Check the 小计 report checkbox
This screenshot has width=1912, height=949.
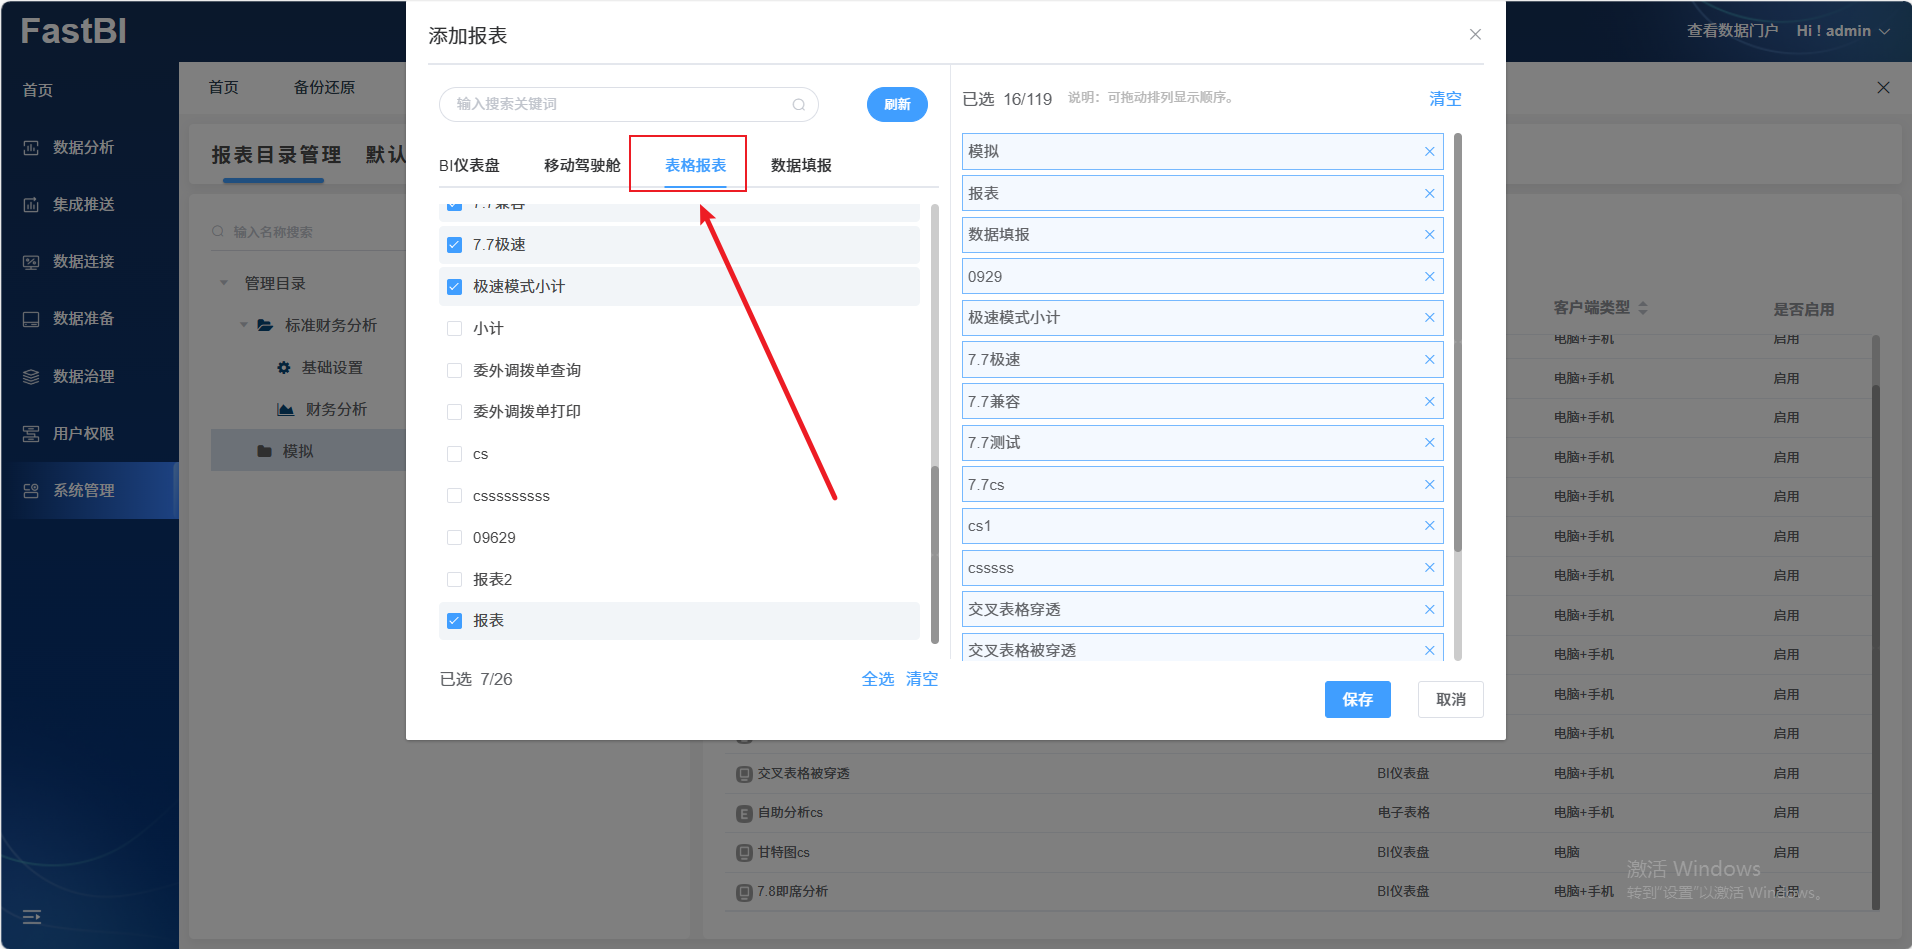click(x=454, y=329)
